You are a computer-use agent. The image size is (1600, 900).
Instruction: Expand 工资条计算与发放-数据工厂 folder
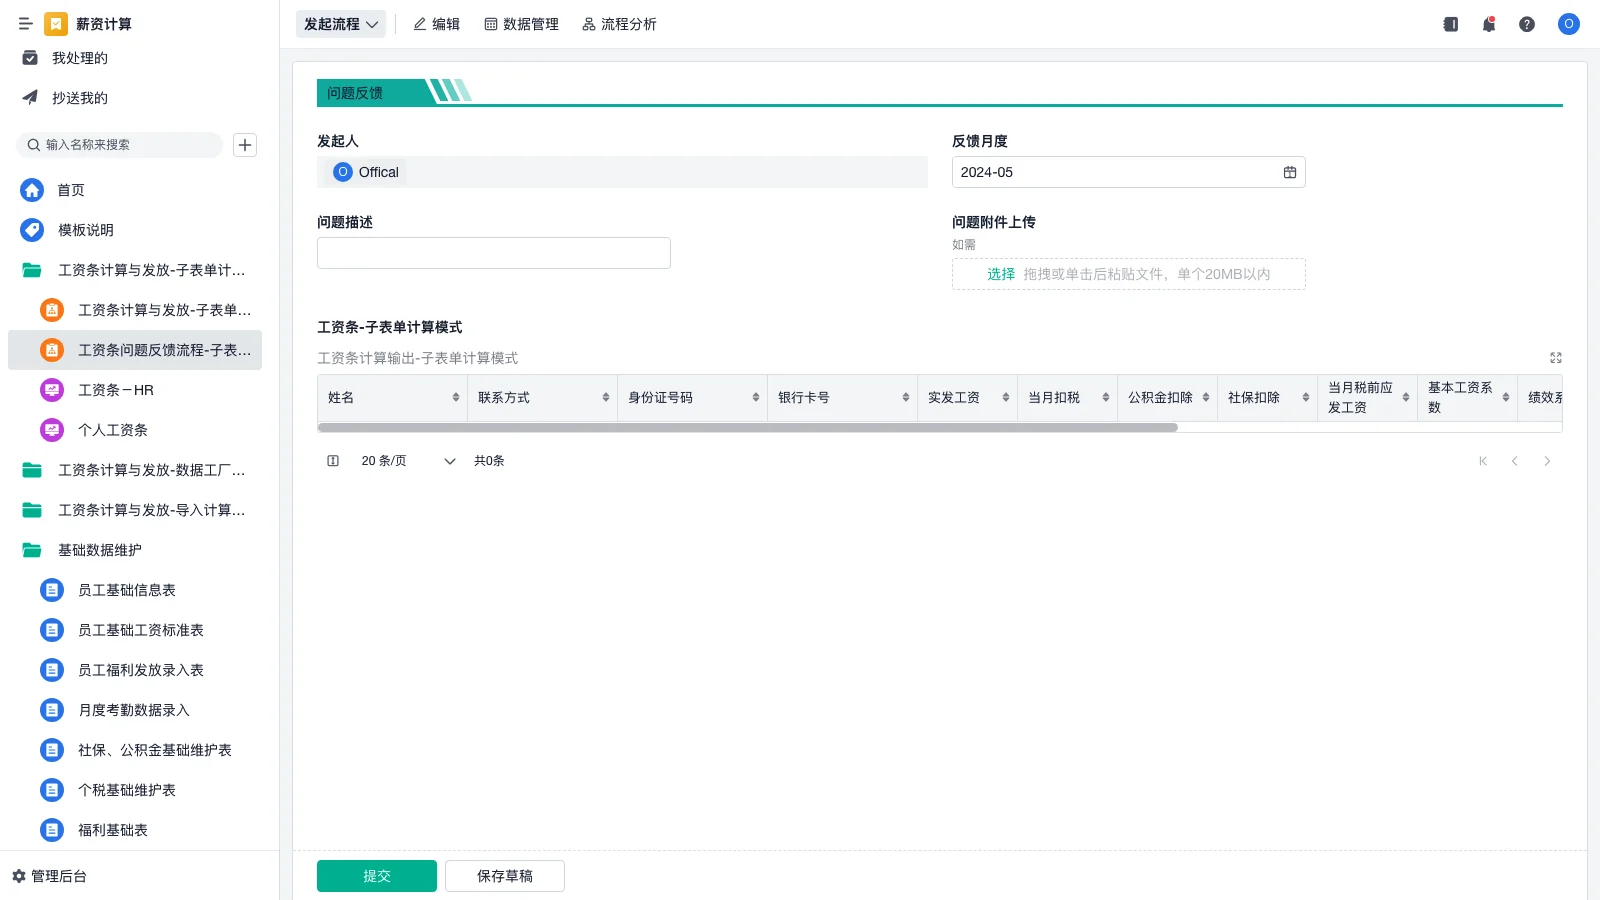point(135,470)
